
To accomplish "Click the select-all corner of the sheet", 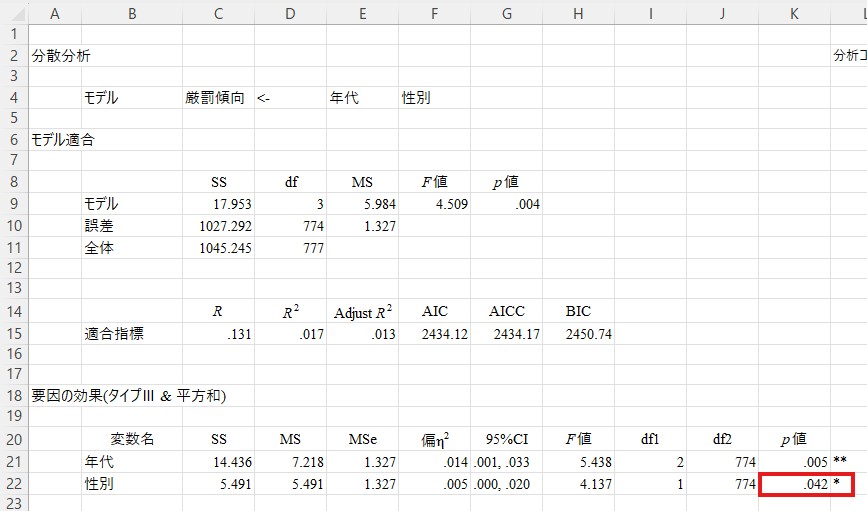I will coord(14,12).
